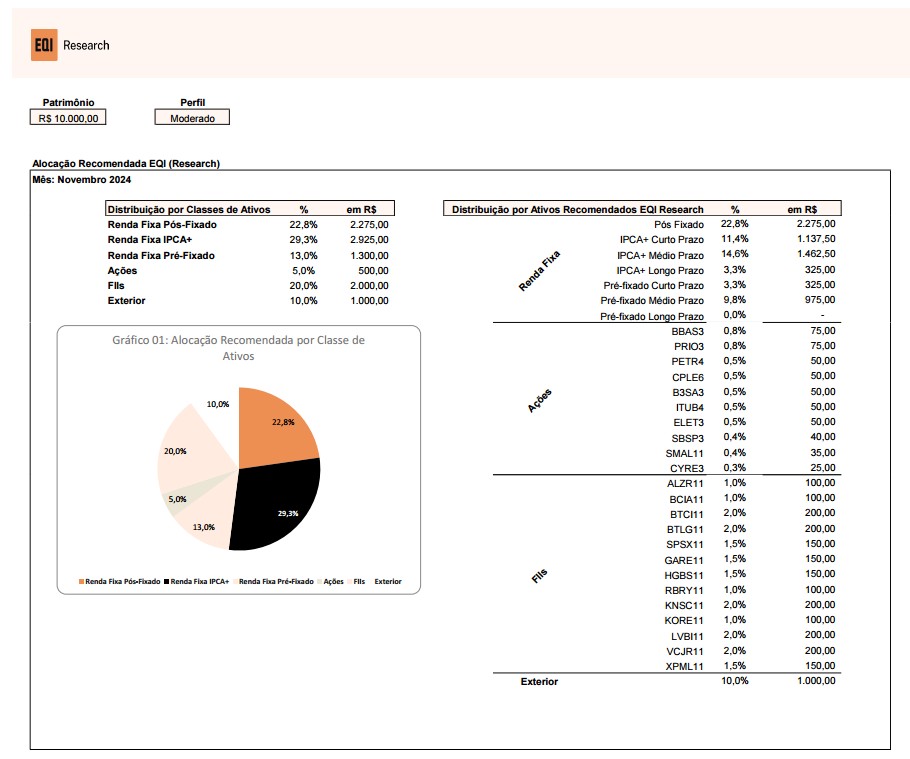Select the VCJR11 fund ticker

(x=685, y=651)
